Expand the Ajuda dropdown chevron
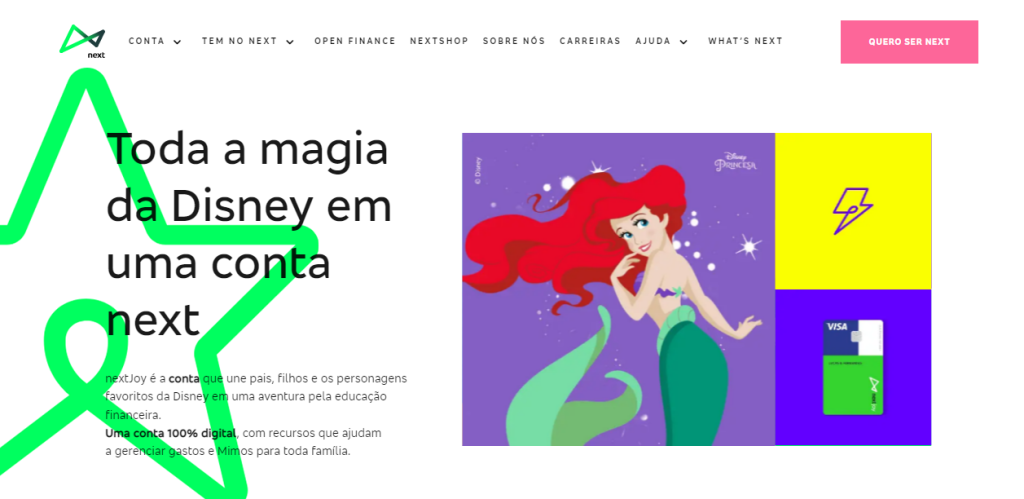This screenshot has width=1024, height=499. [684, 42]
